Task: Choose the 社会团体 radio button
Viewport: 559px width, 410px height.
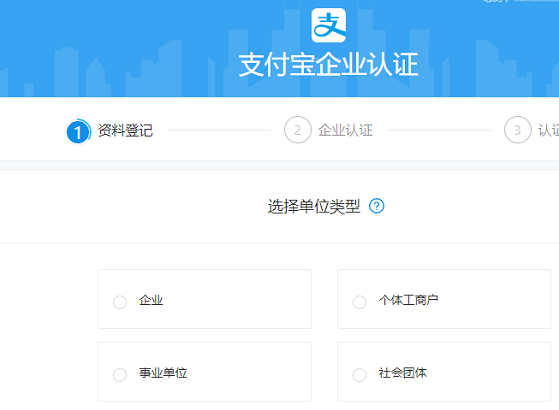Action: (359, 375)
